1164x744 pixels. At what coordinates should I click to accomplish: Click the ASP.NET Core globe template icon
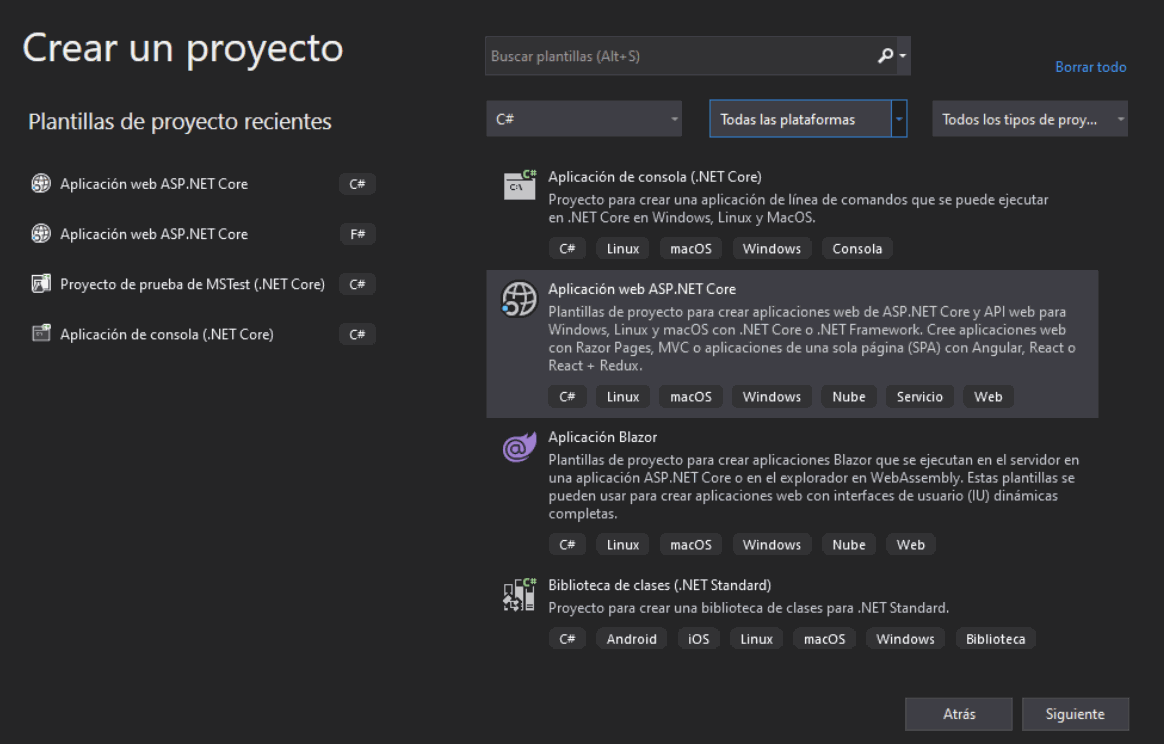519,298
